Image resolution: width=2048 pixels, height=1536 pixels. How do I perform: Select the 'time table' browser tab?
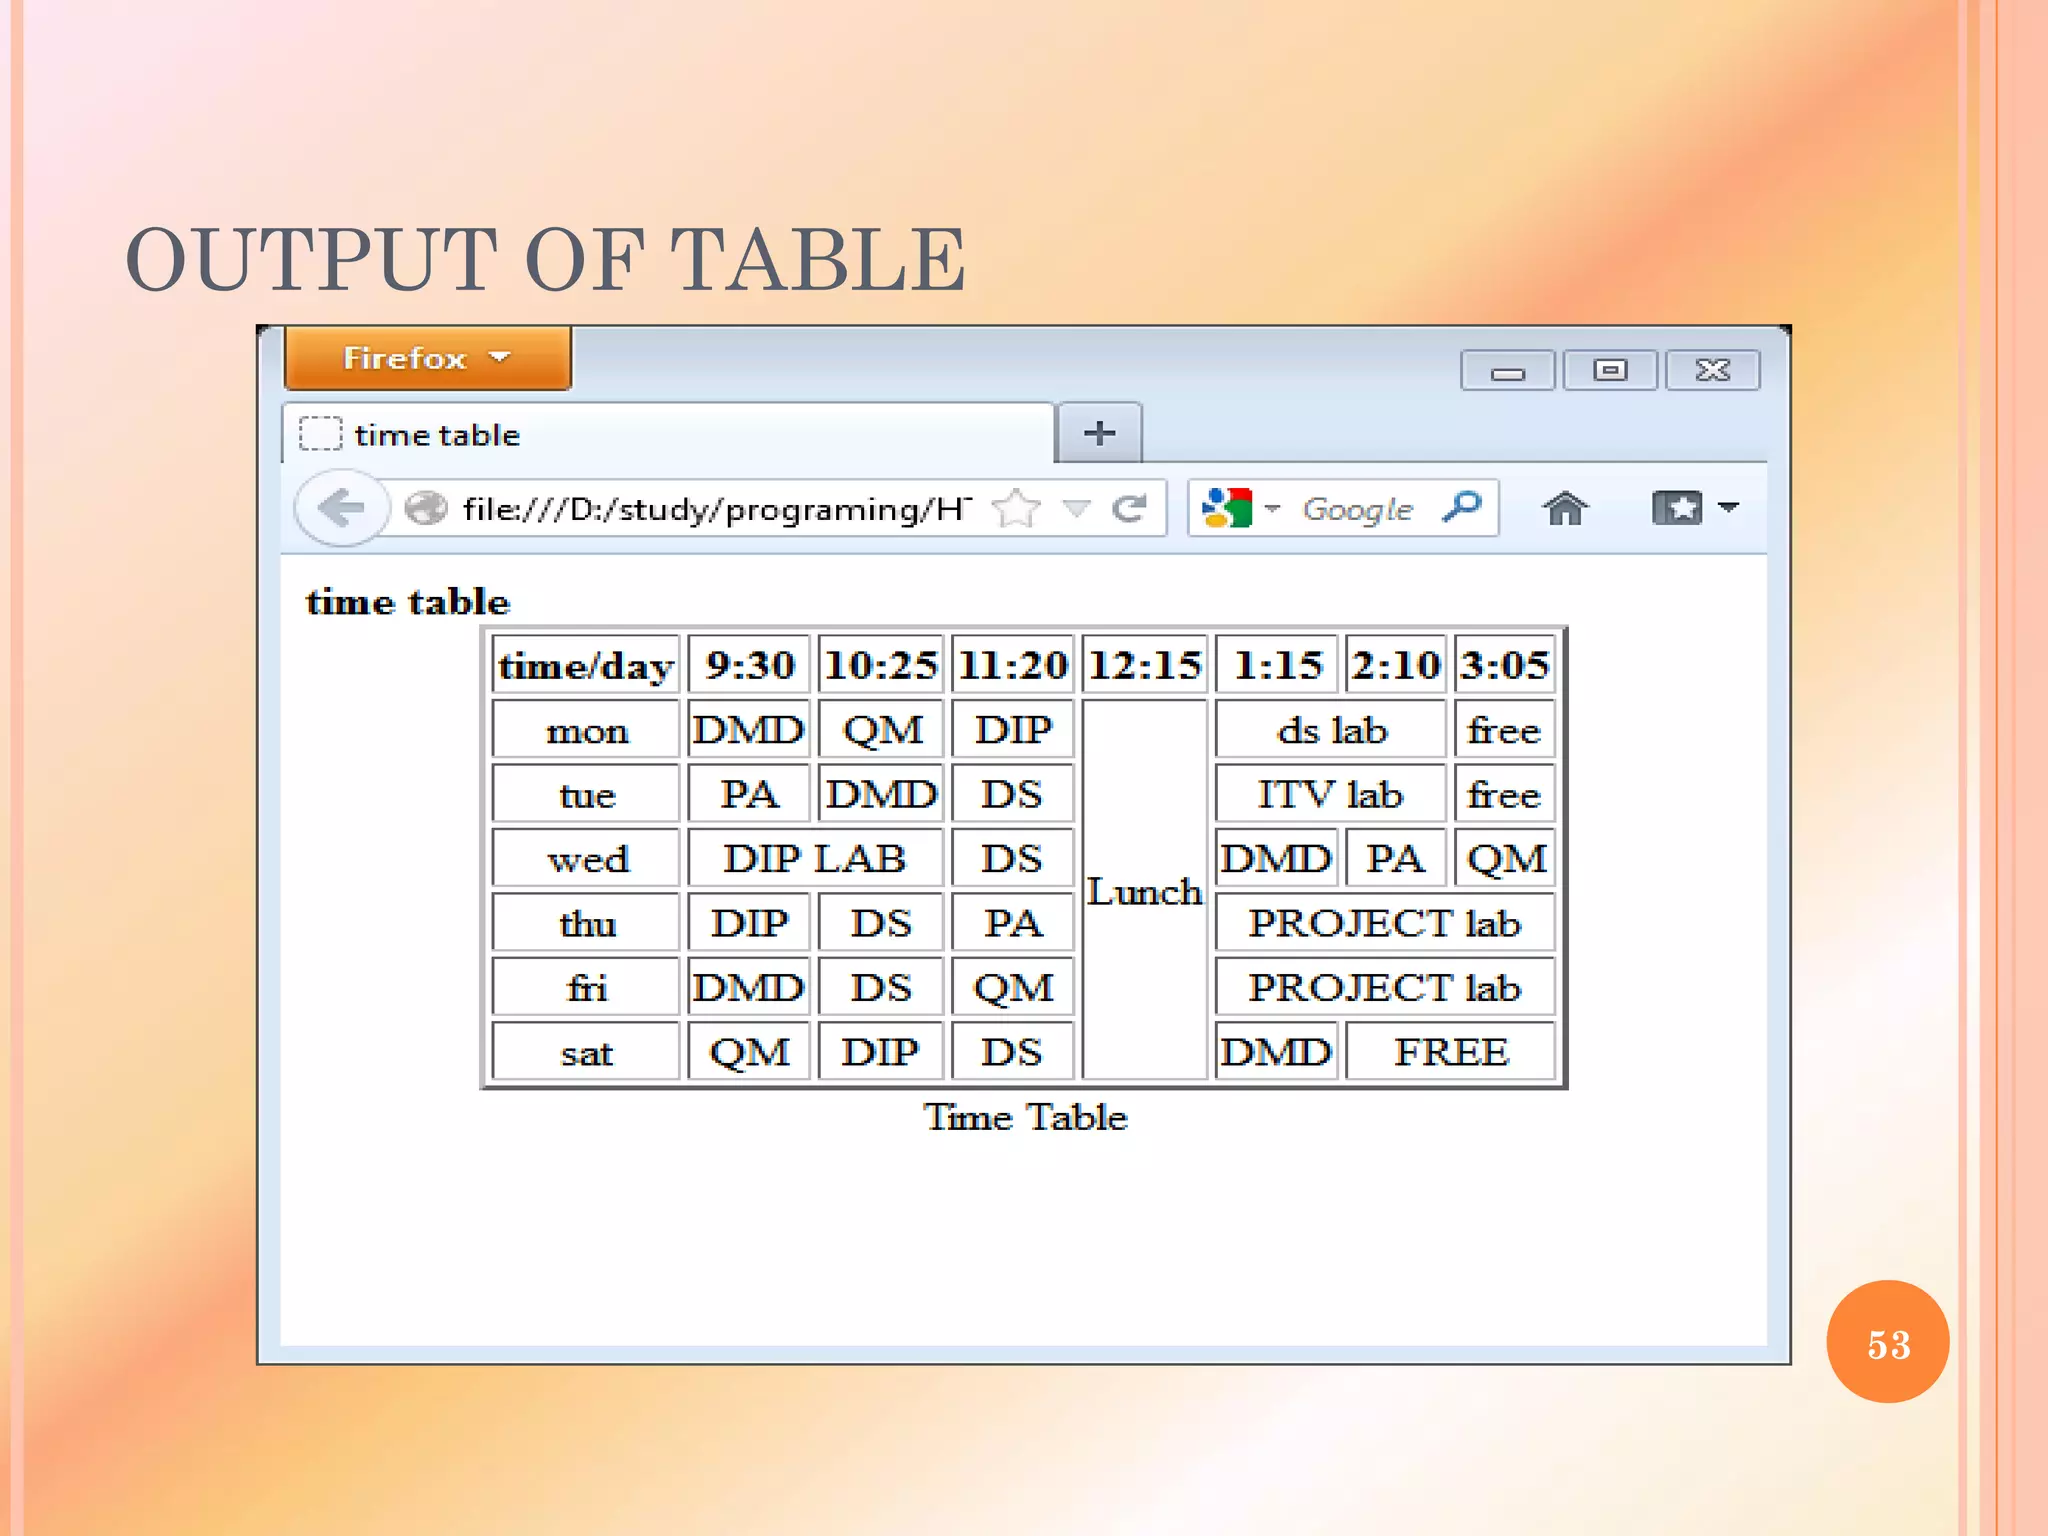tap(668, 434)
